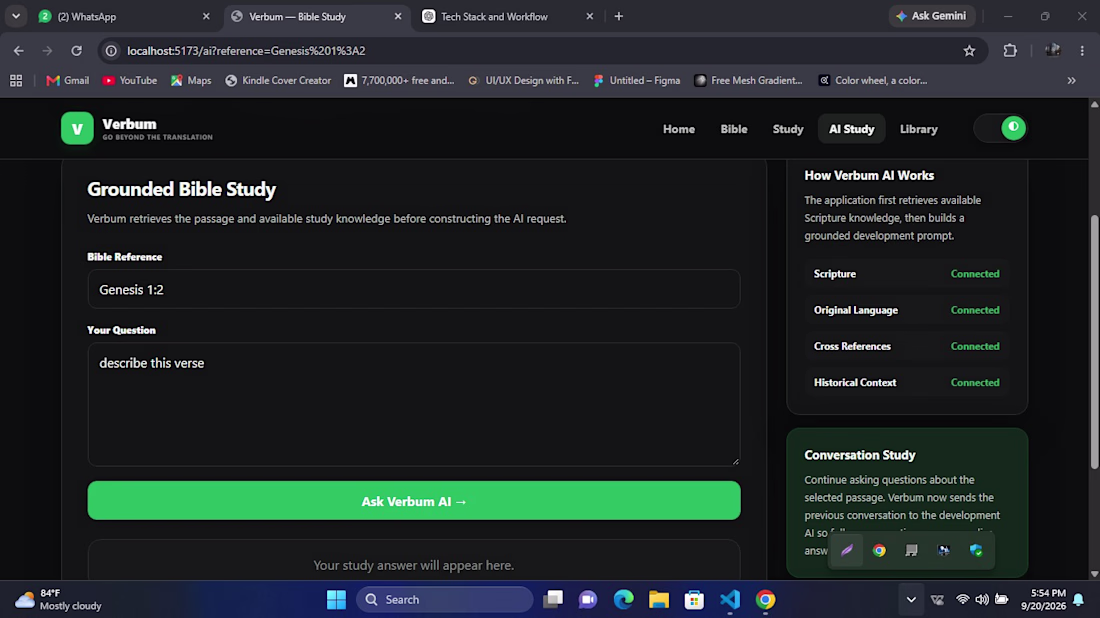This screenshot has width=1100, height=618.
Task: Go to the Home page link
Action: click(678, 129)
